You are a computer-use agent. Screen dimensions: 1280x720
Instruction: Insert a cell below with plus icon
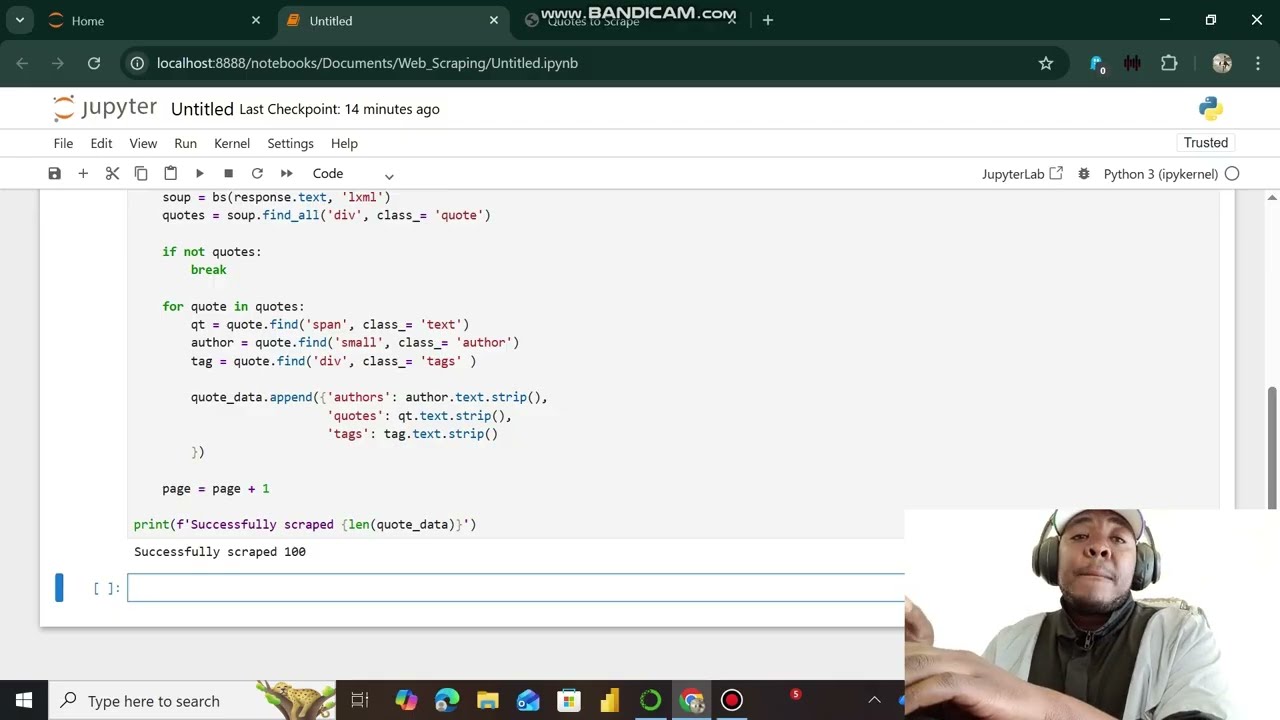83,174
